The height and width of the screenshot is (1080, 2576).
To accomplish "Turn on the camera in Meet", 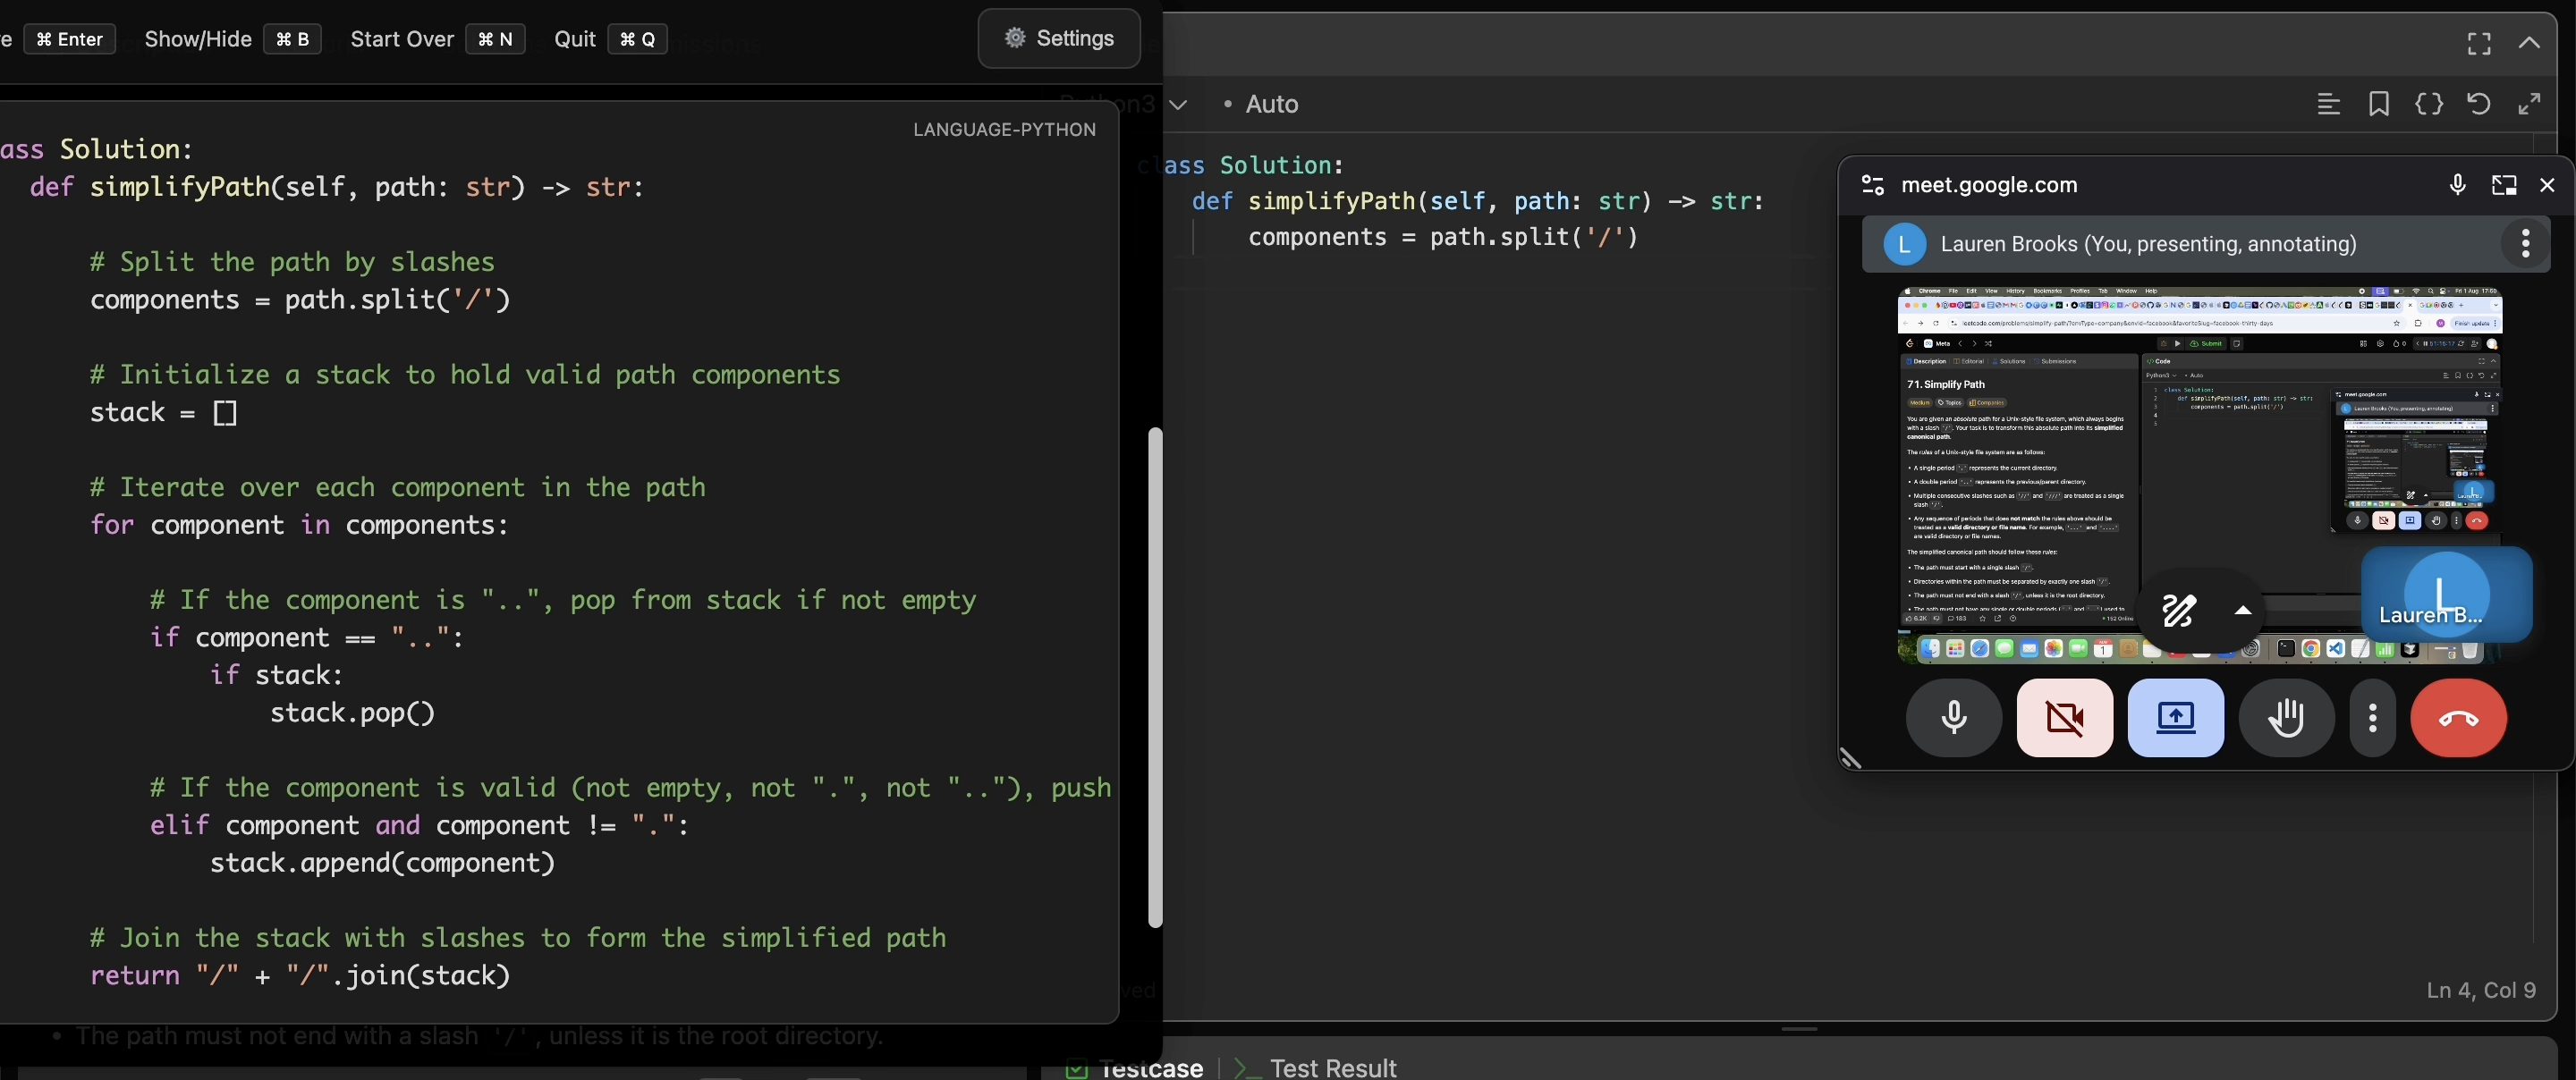I will 2065,718.
